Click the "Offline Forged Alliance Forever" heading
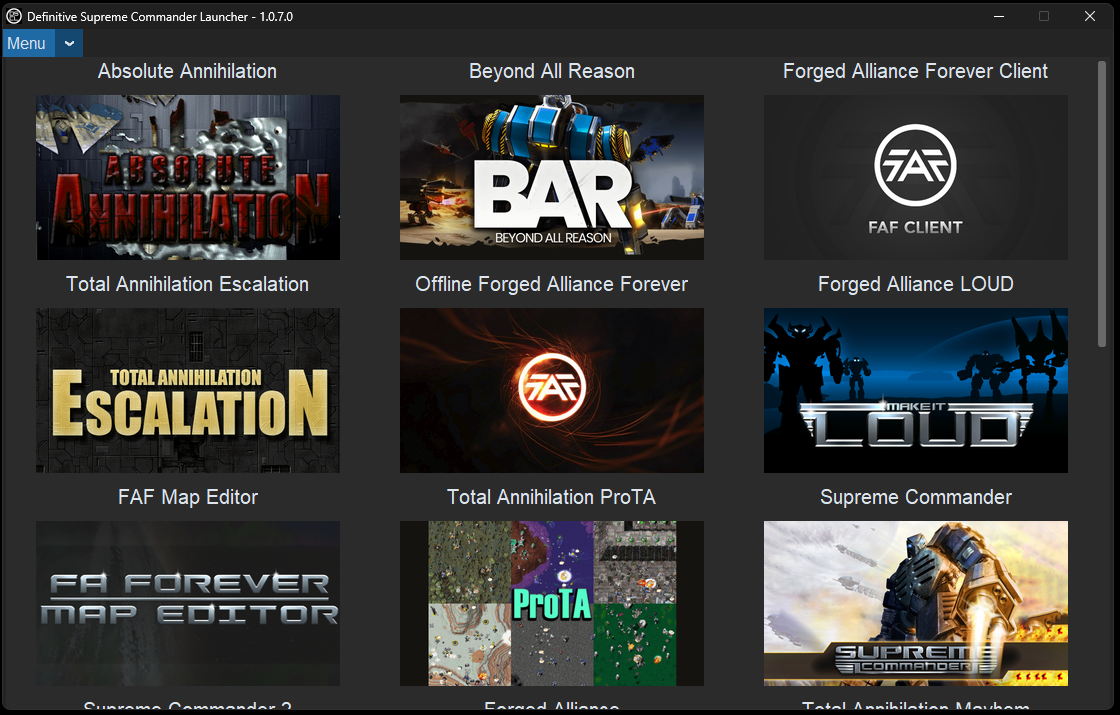Screen dimensions: 1120x715 pyautogui.click(x=551, y=284)
